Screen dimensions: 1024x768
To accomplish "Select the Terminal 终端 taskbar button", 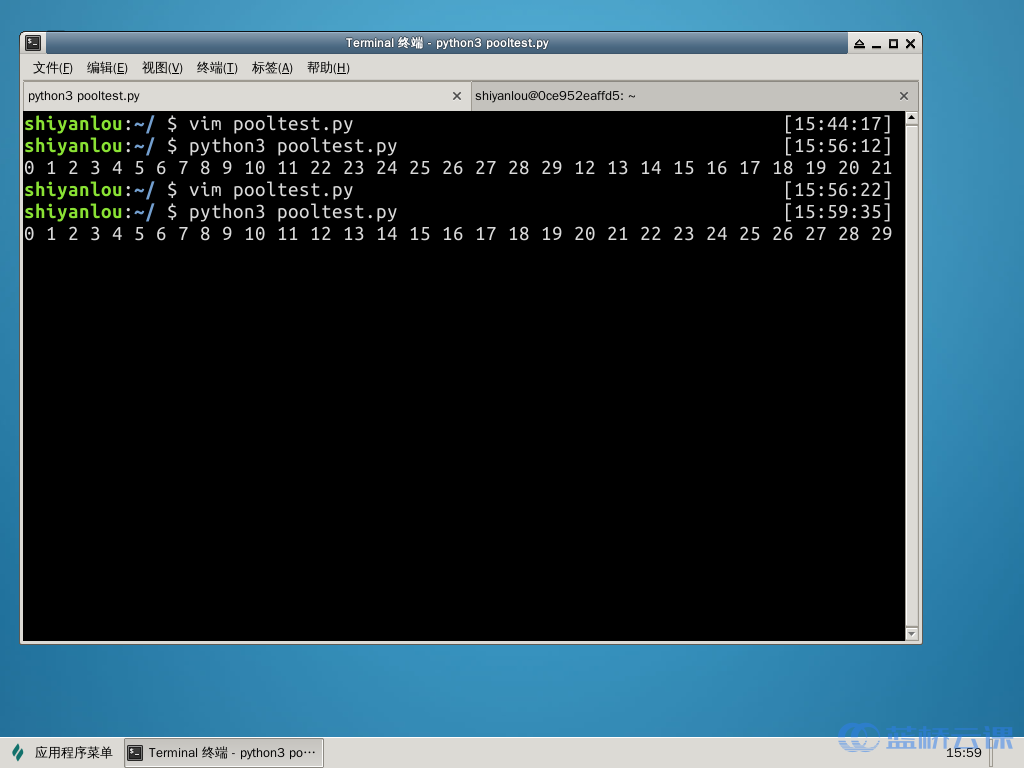I will [x=223, y=753].
